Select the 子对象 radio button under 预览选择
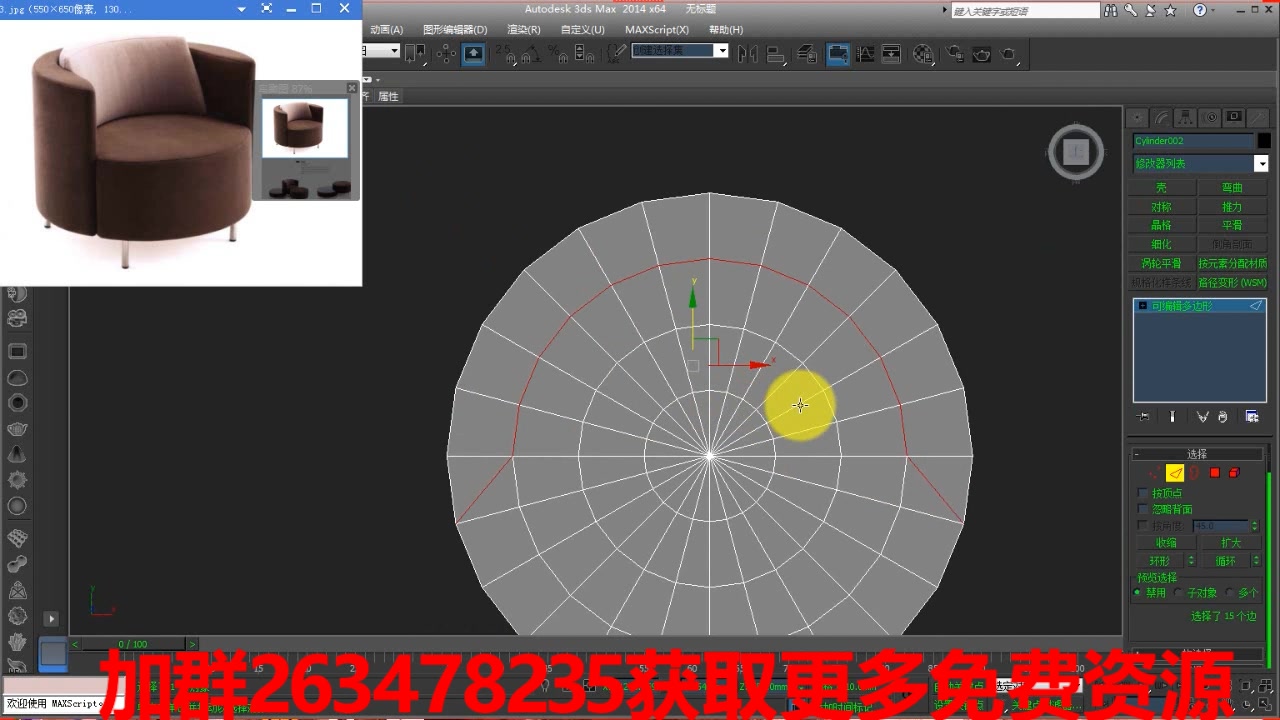1280x720 pixels. pos(1177,592)
